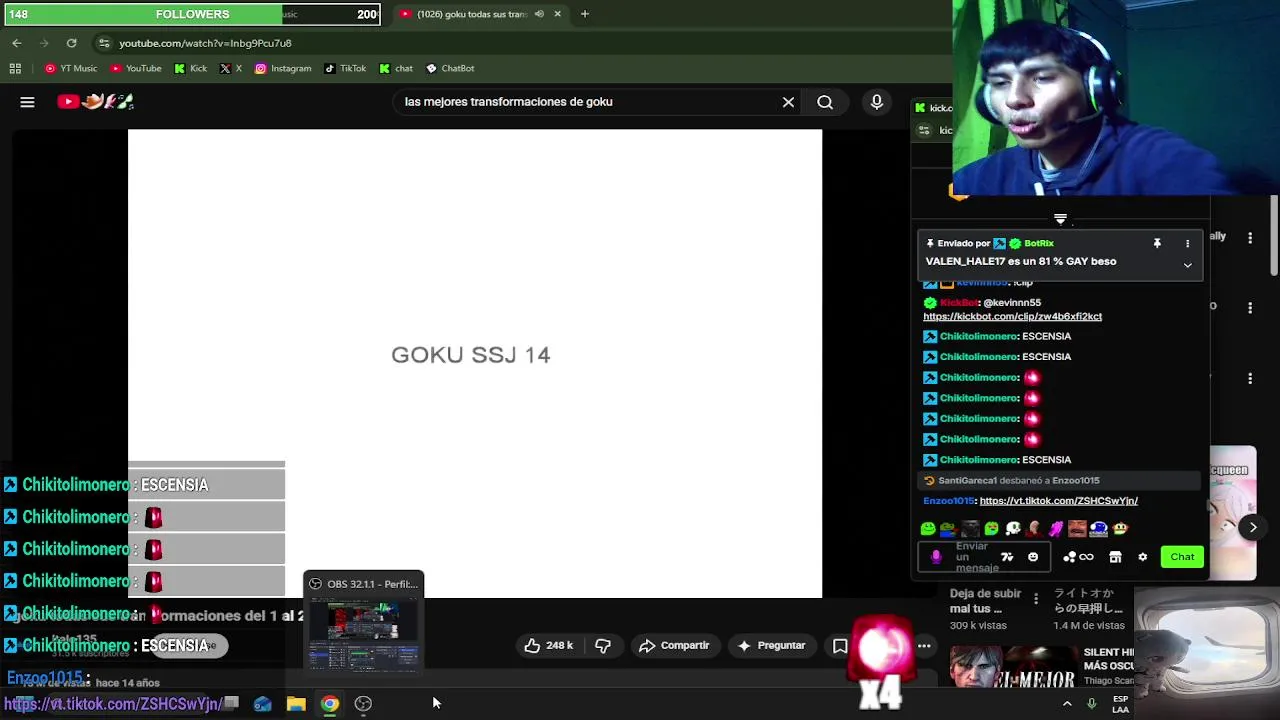Select the ghost skull emote
This screenshot has width=1280, height=720.
pos(1013,529)
